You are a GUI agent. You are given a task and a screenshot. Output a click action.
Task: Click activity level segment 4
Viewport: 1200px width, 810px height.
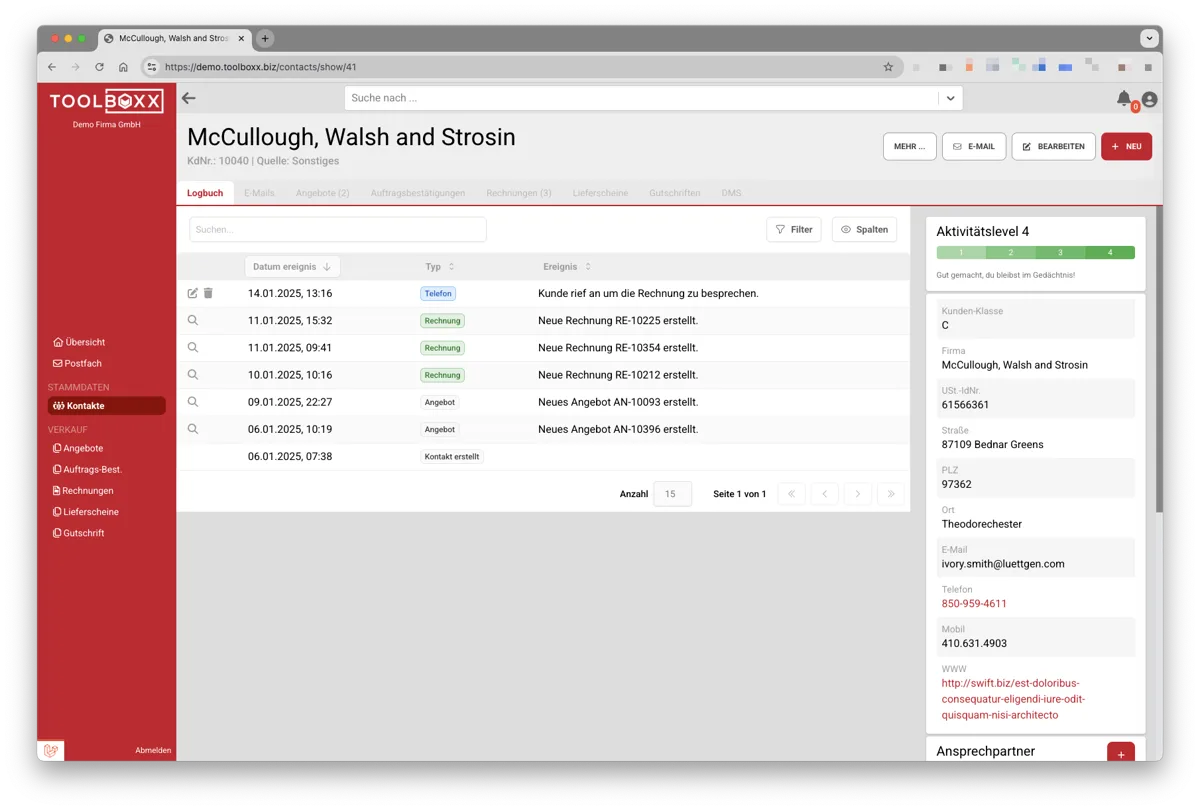[x=1110, y=253]
